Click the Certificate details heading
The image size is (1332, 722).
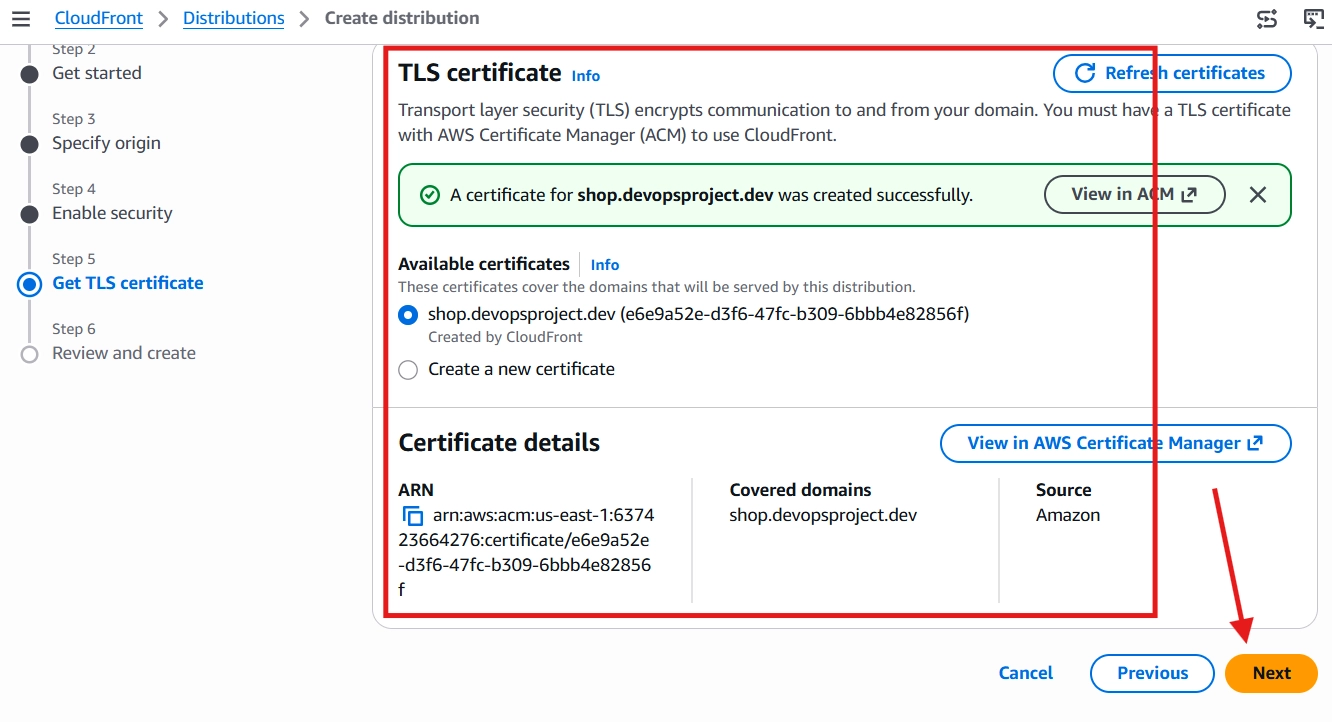[x=499, y=443]
